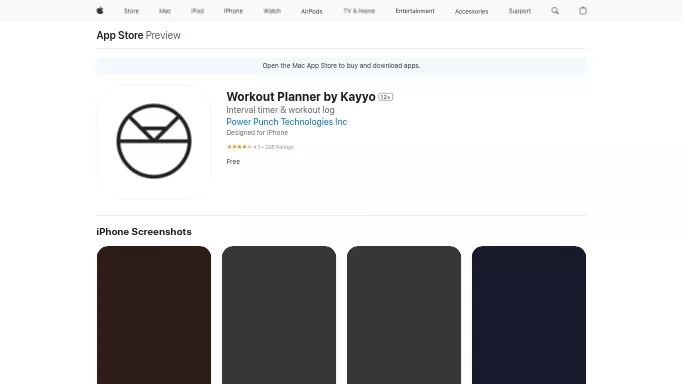Click the App Store heading link
The image size is (683, 384).
[120, 35]
